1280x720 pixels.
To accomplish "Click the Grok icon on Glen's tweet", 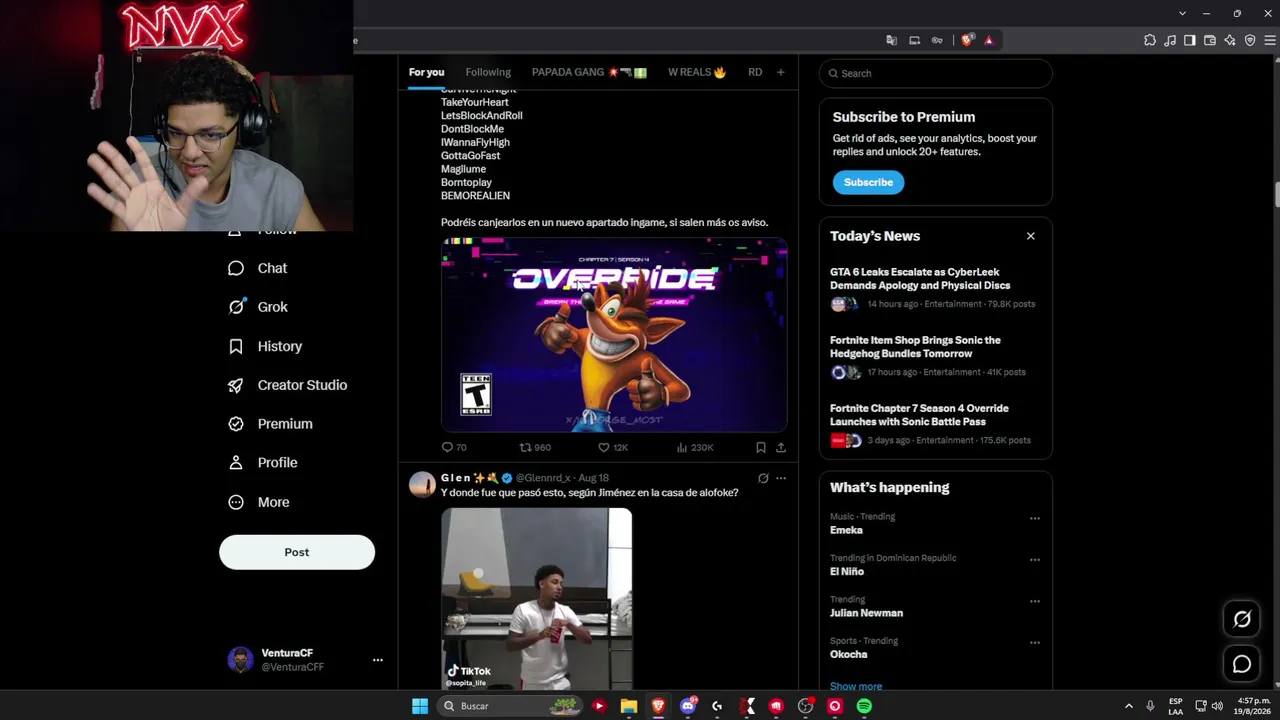I will 763,478.
